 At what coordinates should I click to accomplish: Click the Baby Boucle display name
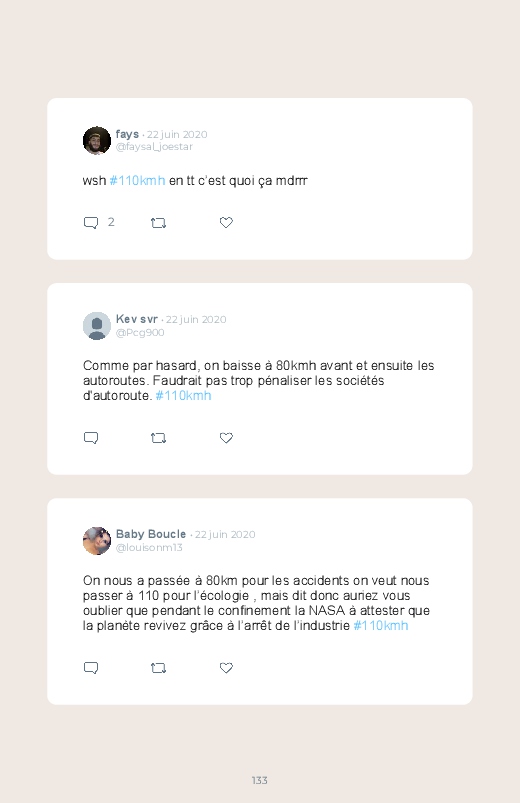pyautogui.click(x=151, y=534)
